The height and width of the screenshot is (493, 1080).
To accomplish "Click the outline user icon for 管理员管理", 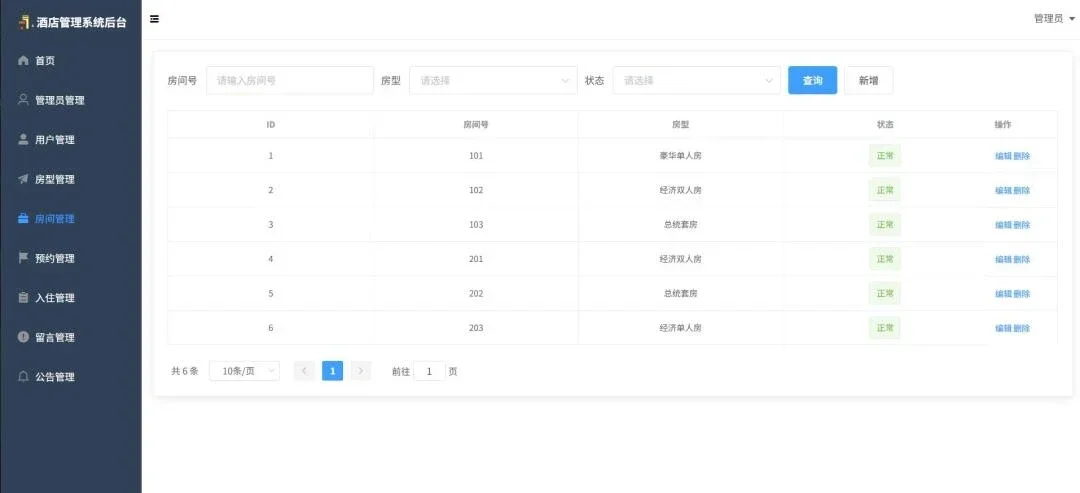I will 23,100.
